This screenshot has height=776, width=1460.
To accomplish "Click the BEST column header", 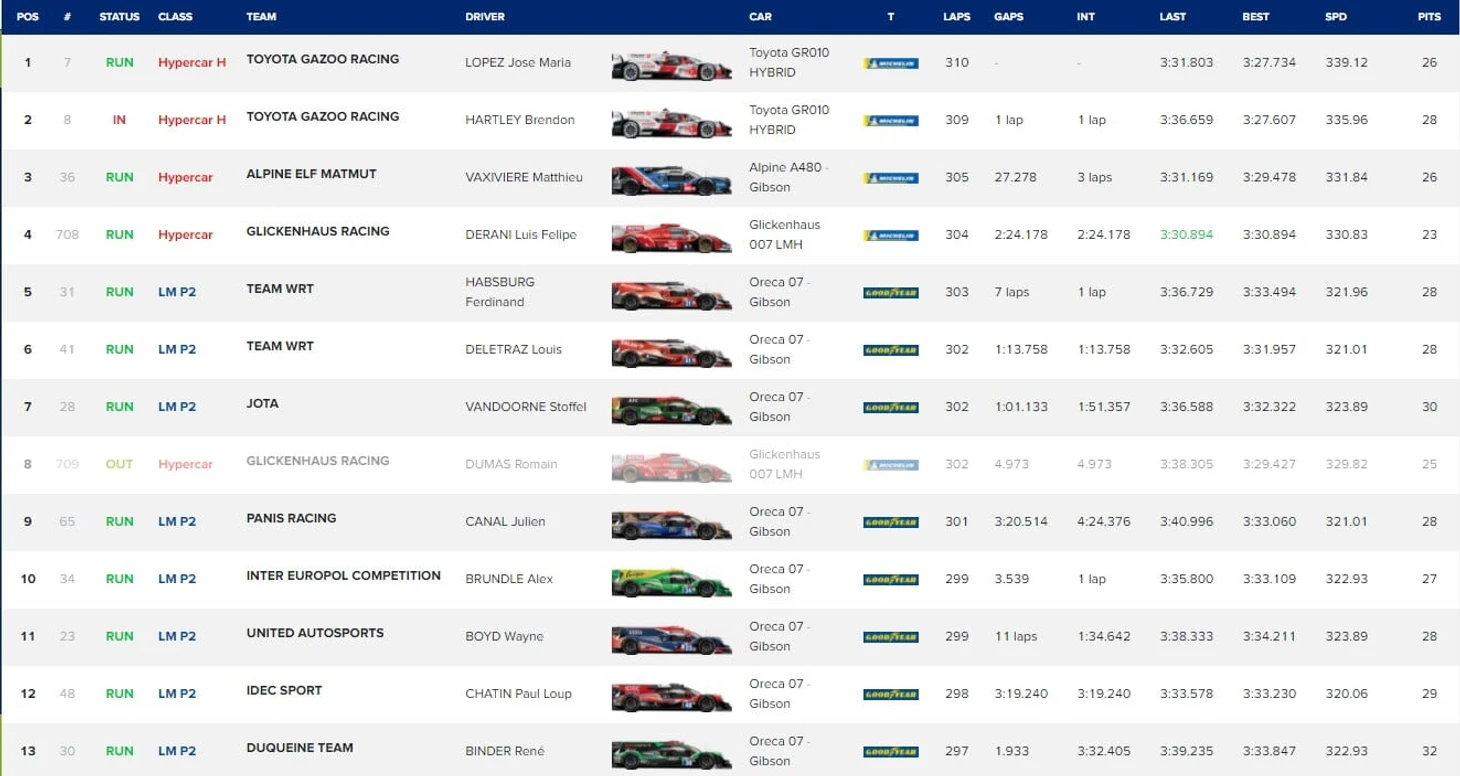I will click(1256, 17).
